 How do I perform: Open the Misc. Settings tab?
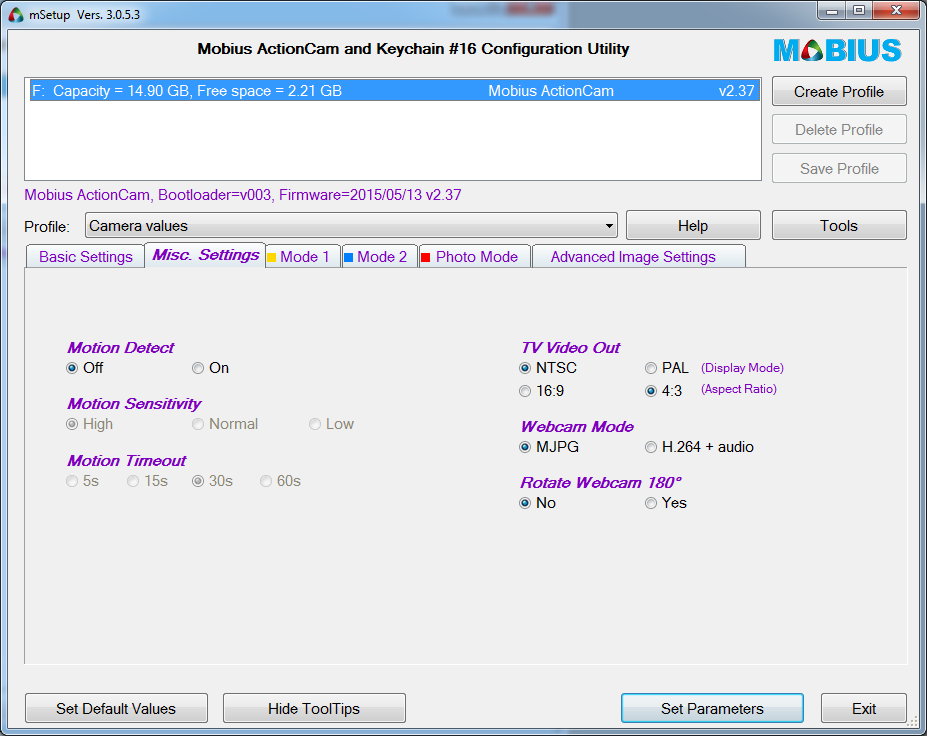[205, 255]
